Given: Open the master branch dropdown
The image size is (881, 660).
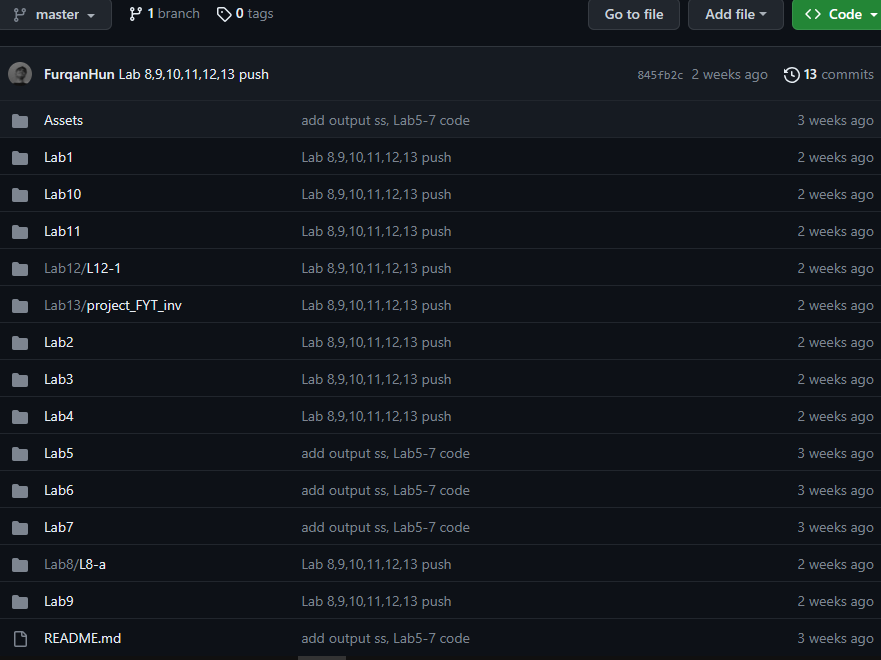Looking at the screenshot, I should 55,15.
